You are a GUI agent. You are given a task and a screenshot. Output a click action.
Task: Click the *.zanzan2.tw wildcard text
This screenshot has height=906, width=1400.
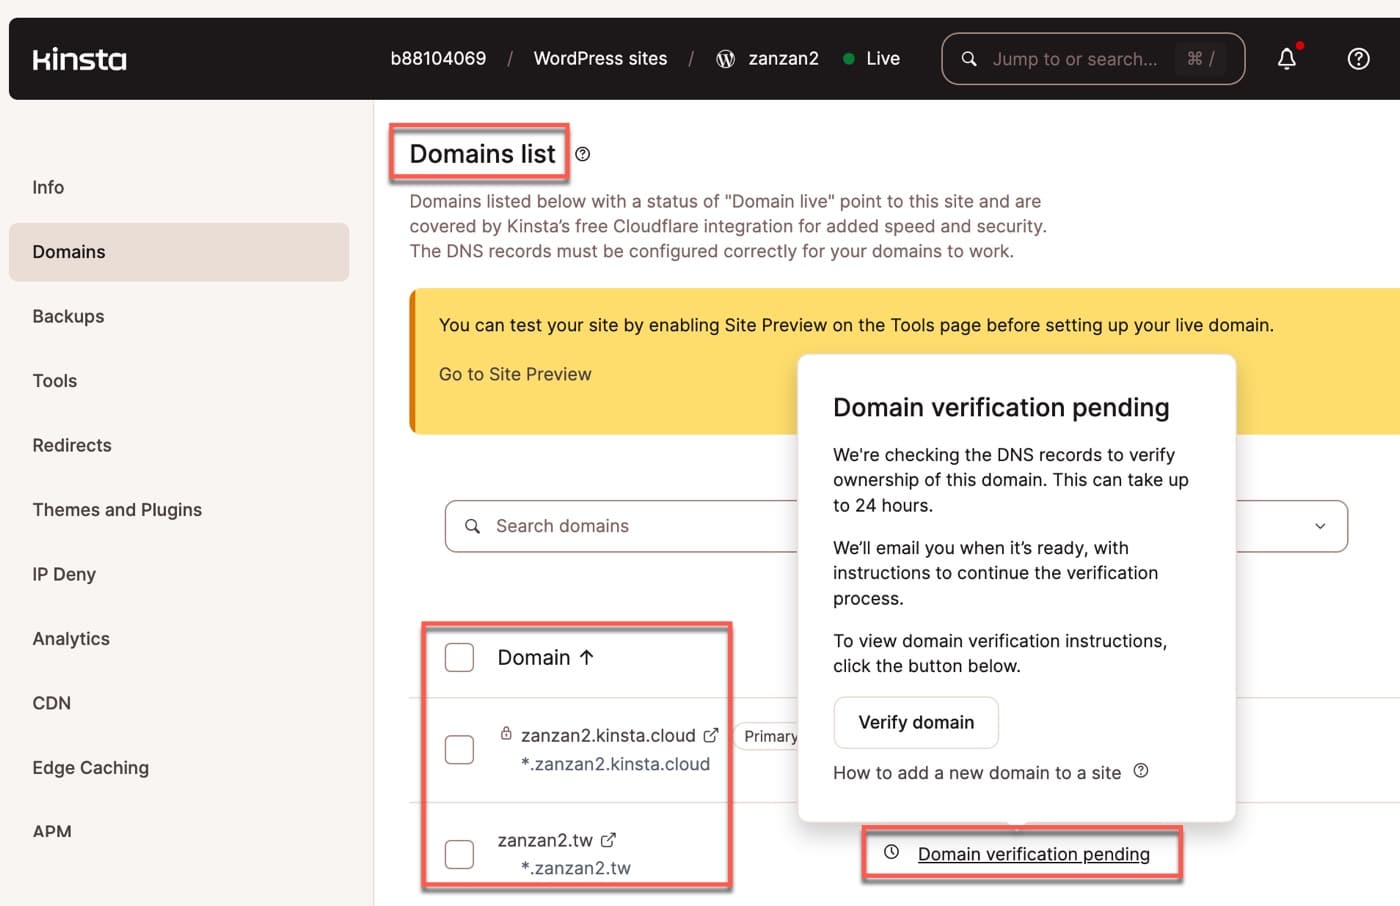575,868
